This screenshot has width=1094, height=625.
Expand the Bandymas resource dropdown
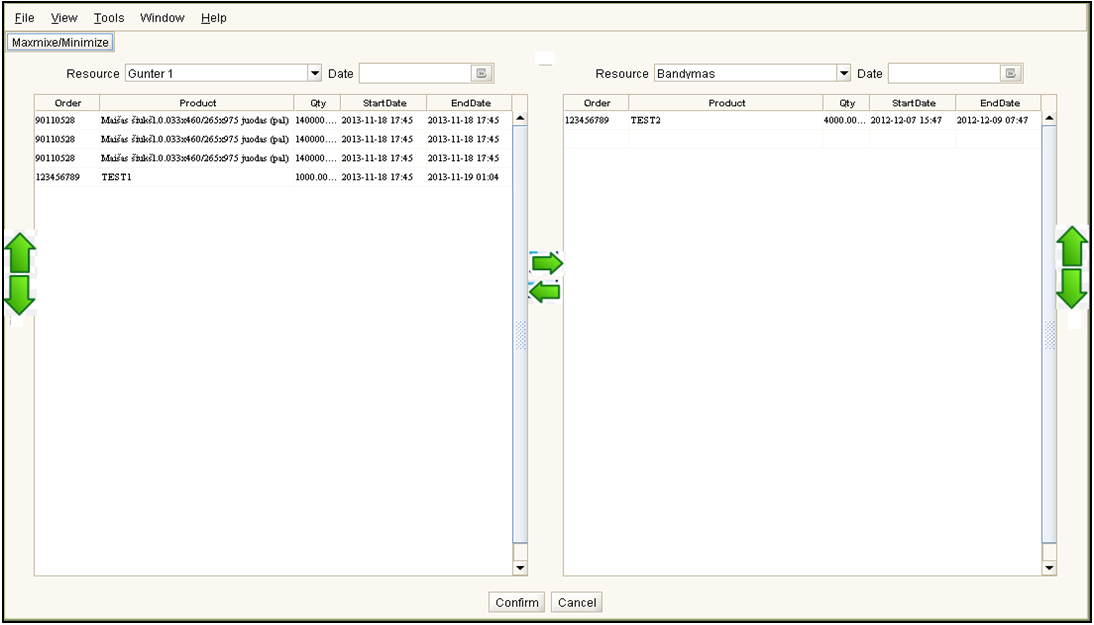(x=844, y=74)
